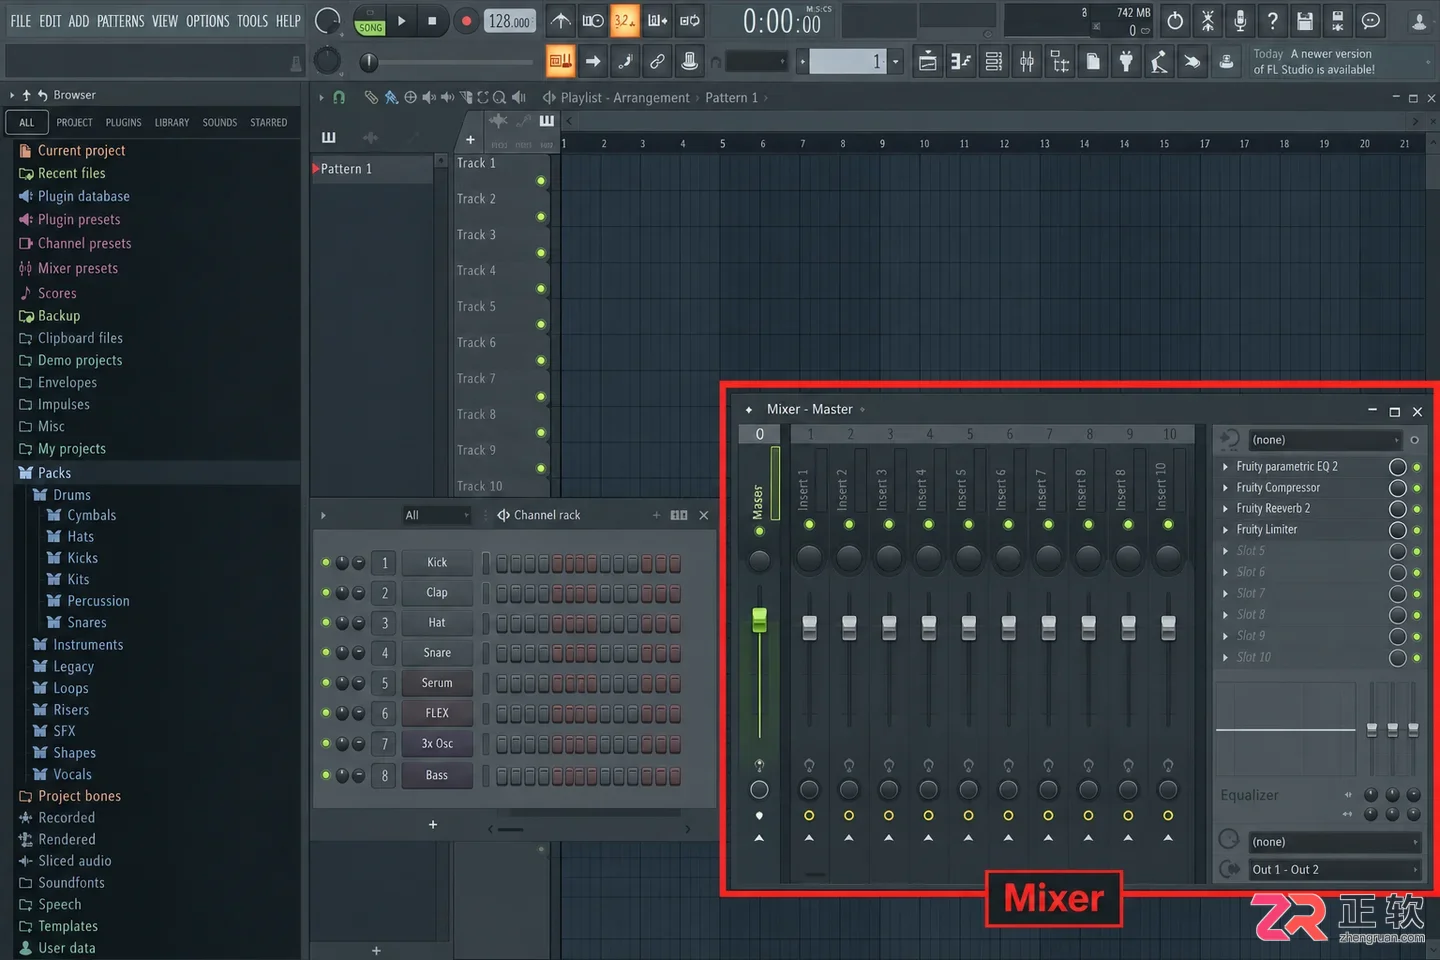Screen dimensions: 1440x960
Task: Expand the Fruity Compressor slot arrow
Action: (x=1225, y=488)
